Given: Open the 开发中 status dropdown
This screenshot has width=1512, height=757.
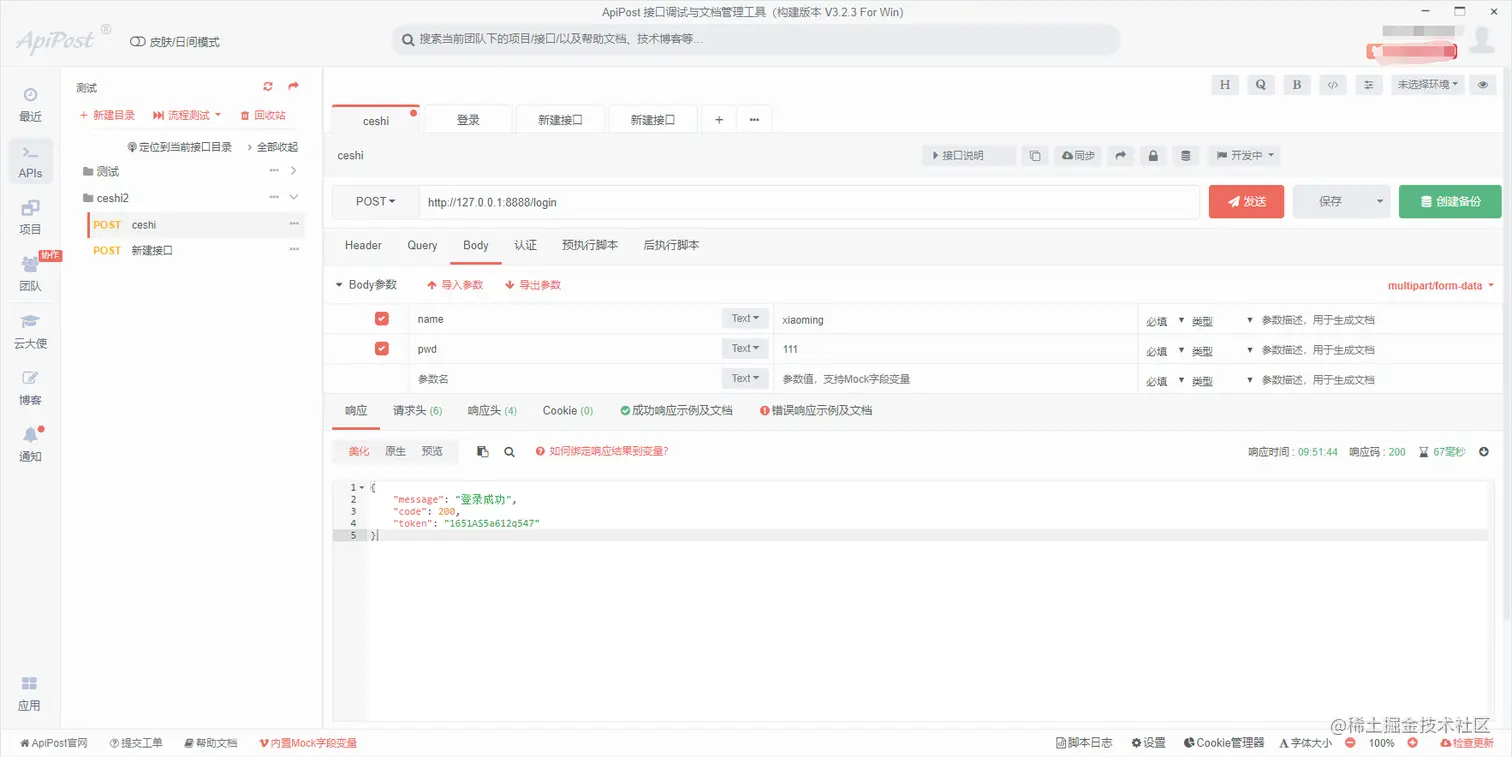Looking at the screenshot, I should 1245,156.
